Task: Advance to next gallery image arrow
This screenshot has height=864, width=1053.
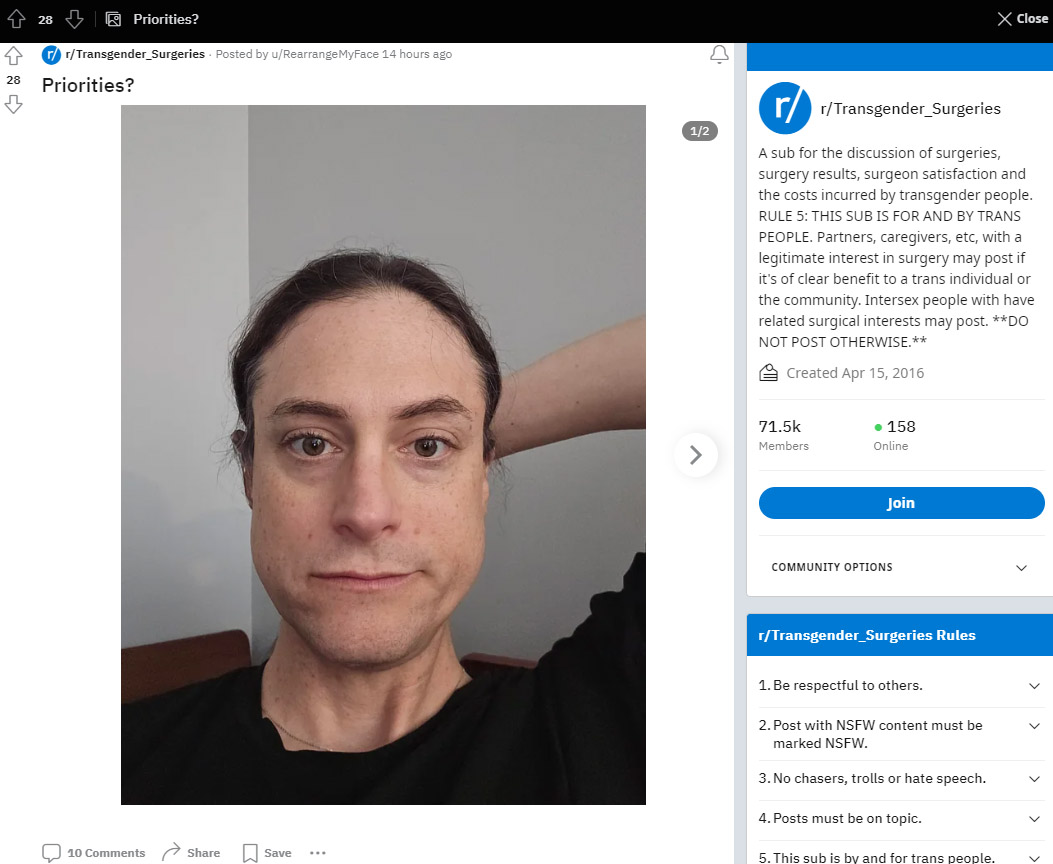Action: pyautogui.click(x=696, y=455)
